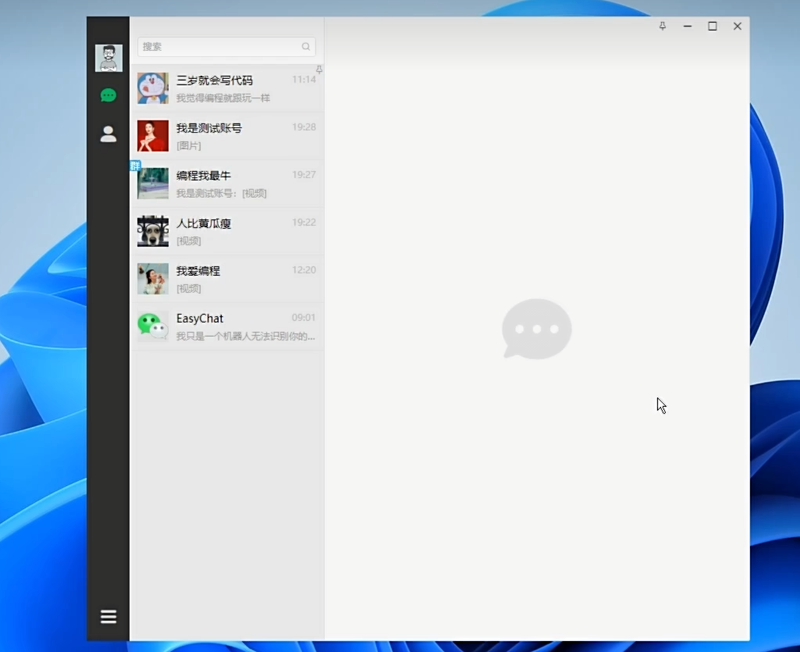Select the 编程我最牛 group conversation

pos(230,184)
